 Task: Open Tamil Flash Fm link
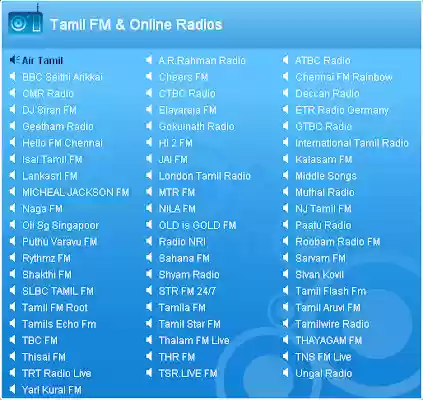pos(331,291)
